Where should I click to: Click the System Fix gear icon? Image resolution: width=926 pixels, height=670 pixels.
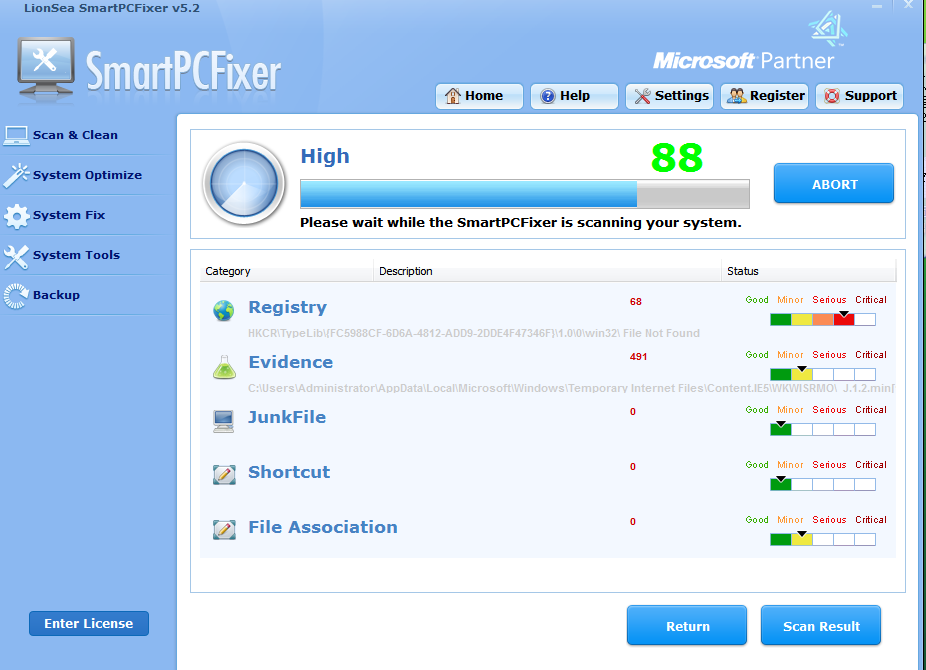pos(16,215)
